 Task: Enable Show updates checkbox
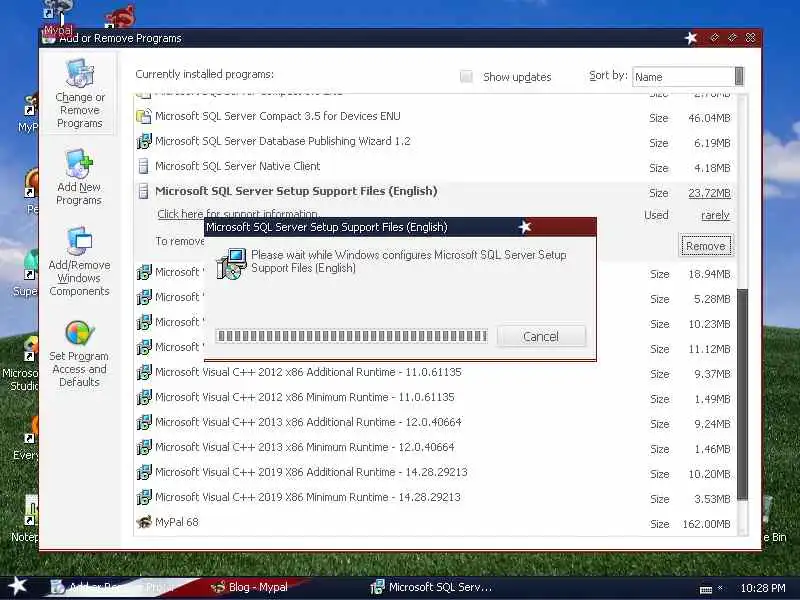(x=466, y=77)
